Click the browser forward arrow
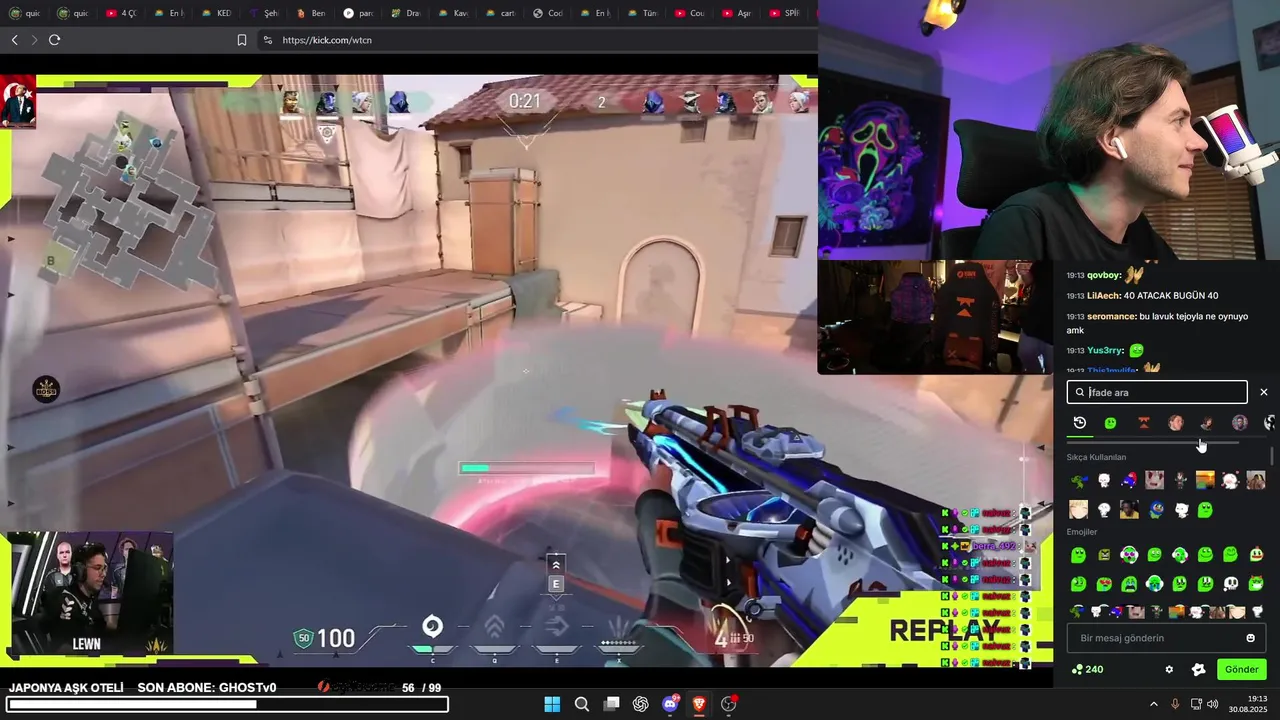 click(34, 40)
